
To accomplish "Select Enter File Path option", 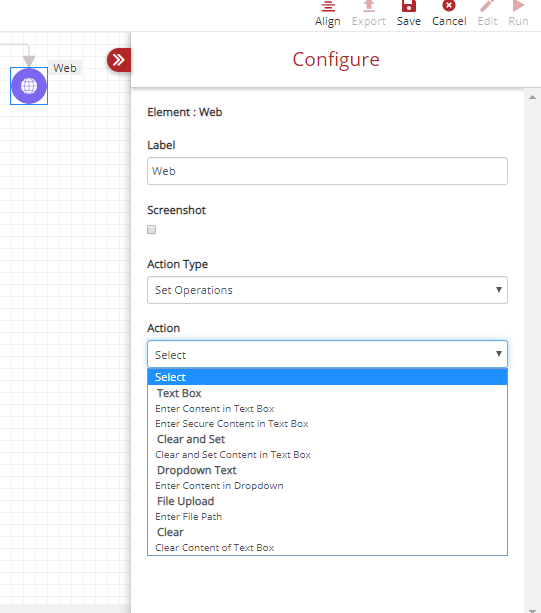I will click(188, 516).
